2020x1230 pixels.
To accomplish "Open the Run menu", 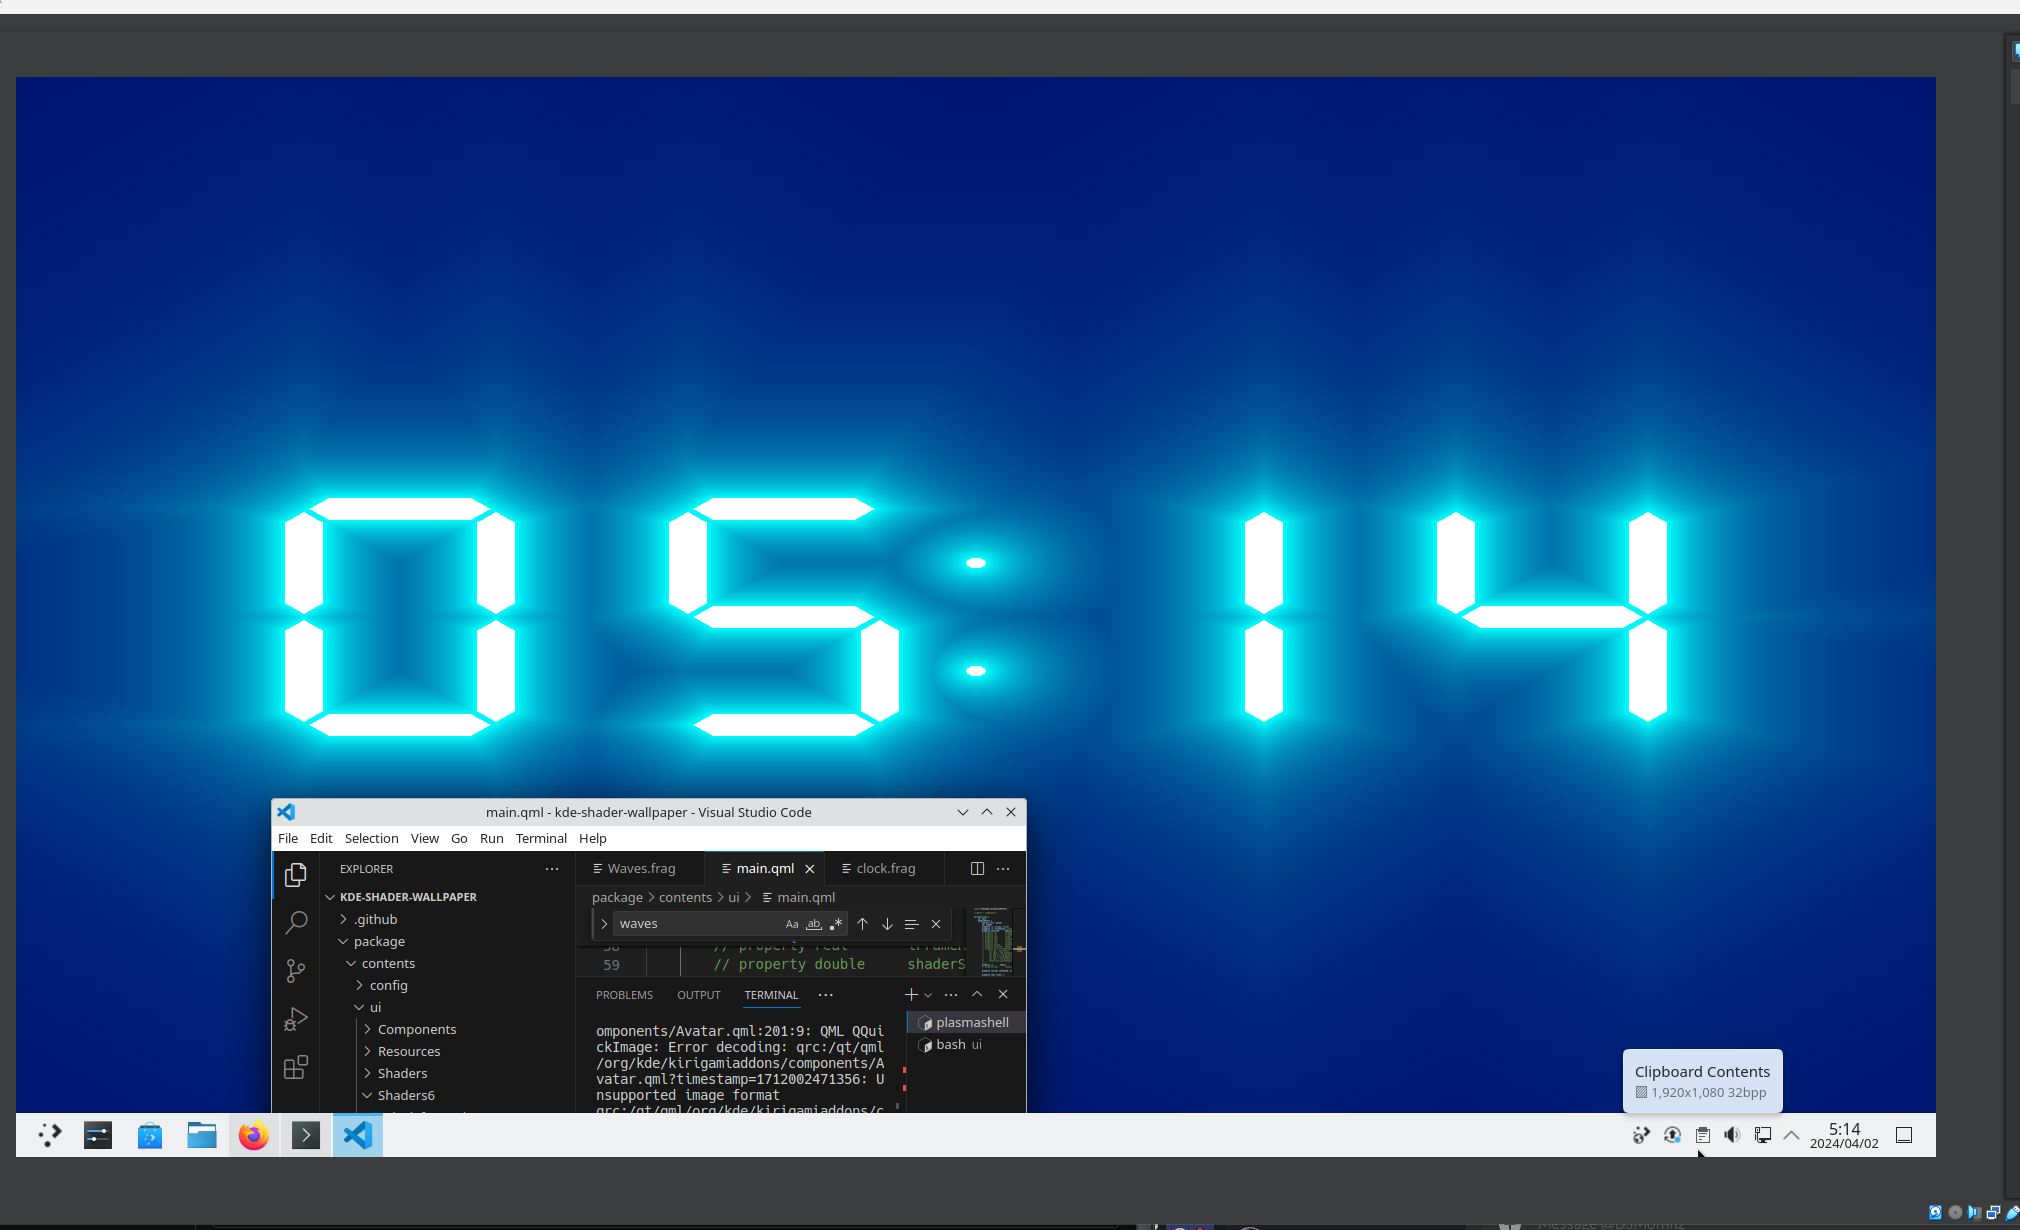I will point(491,839).
